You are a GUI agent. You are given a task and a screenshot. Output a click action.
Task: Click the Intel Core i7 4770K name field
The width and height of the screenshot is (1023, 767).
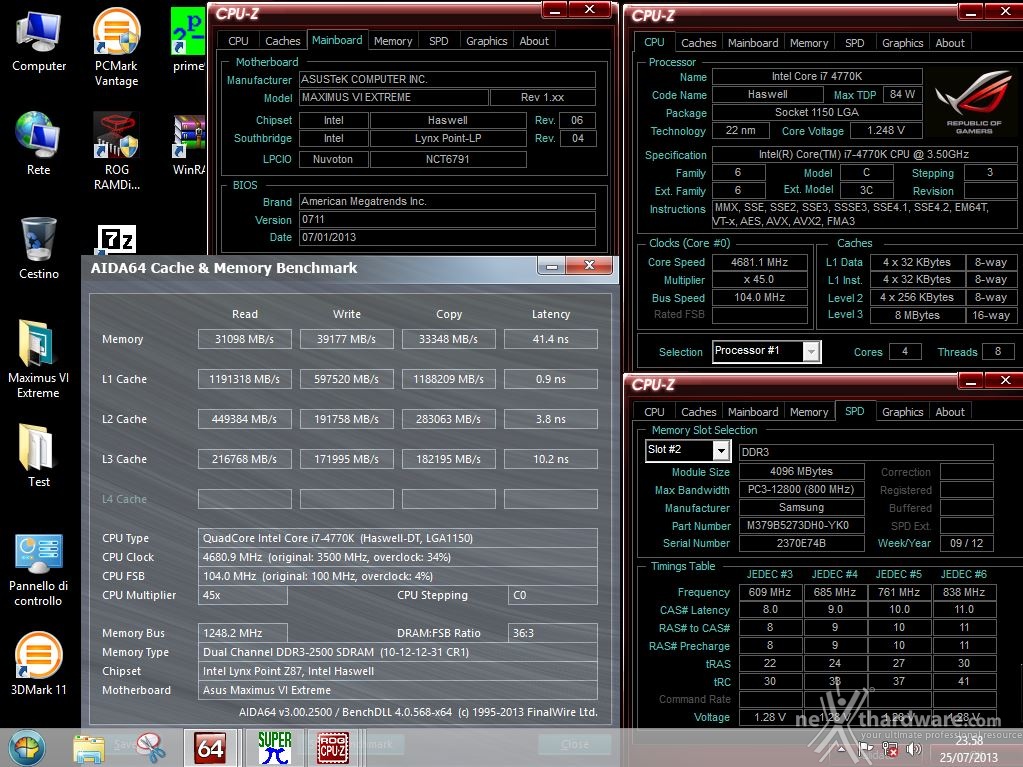click(817, 76)
